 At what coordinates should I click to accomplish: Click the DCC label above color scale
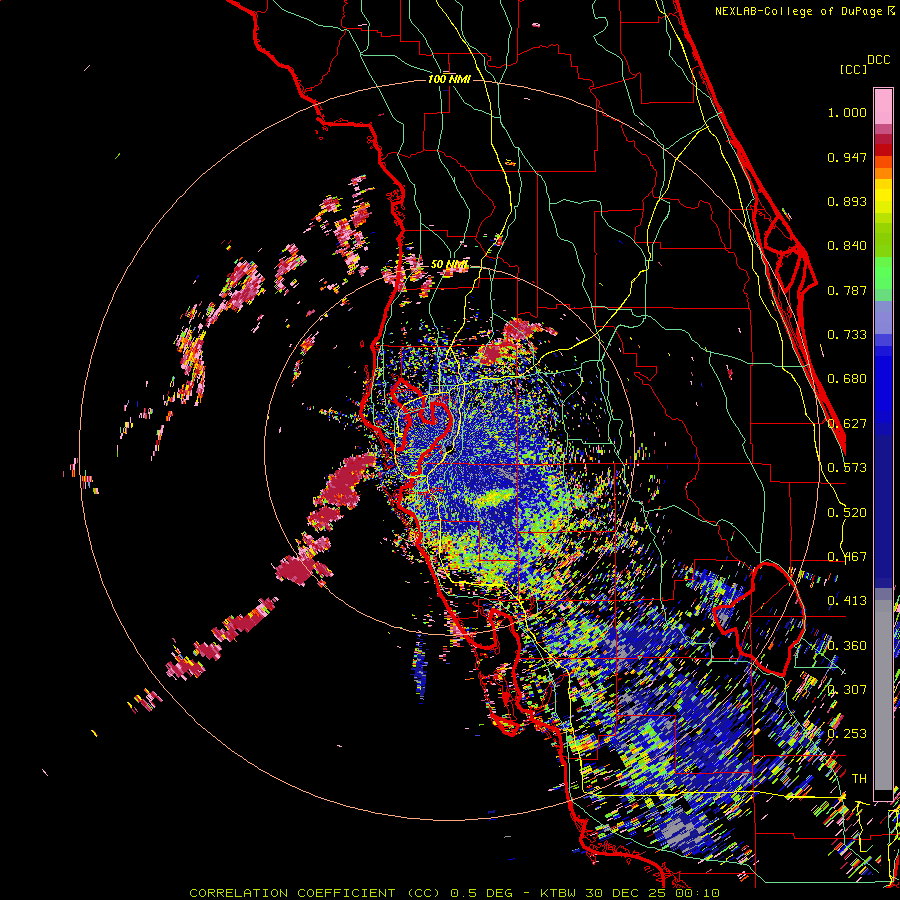click(x=878, y=60)
